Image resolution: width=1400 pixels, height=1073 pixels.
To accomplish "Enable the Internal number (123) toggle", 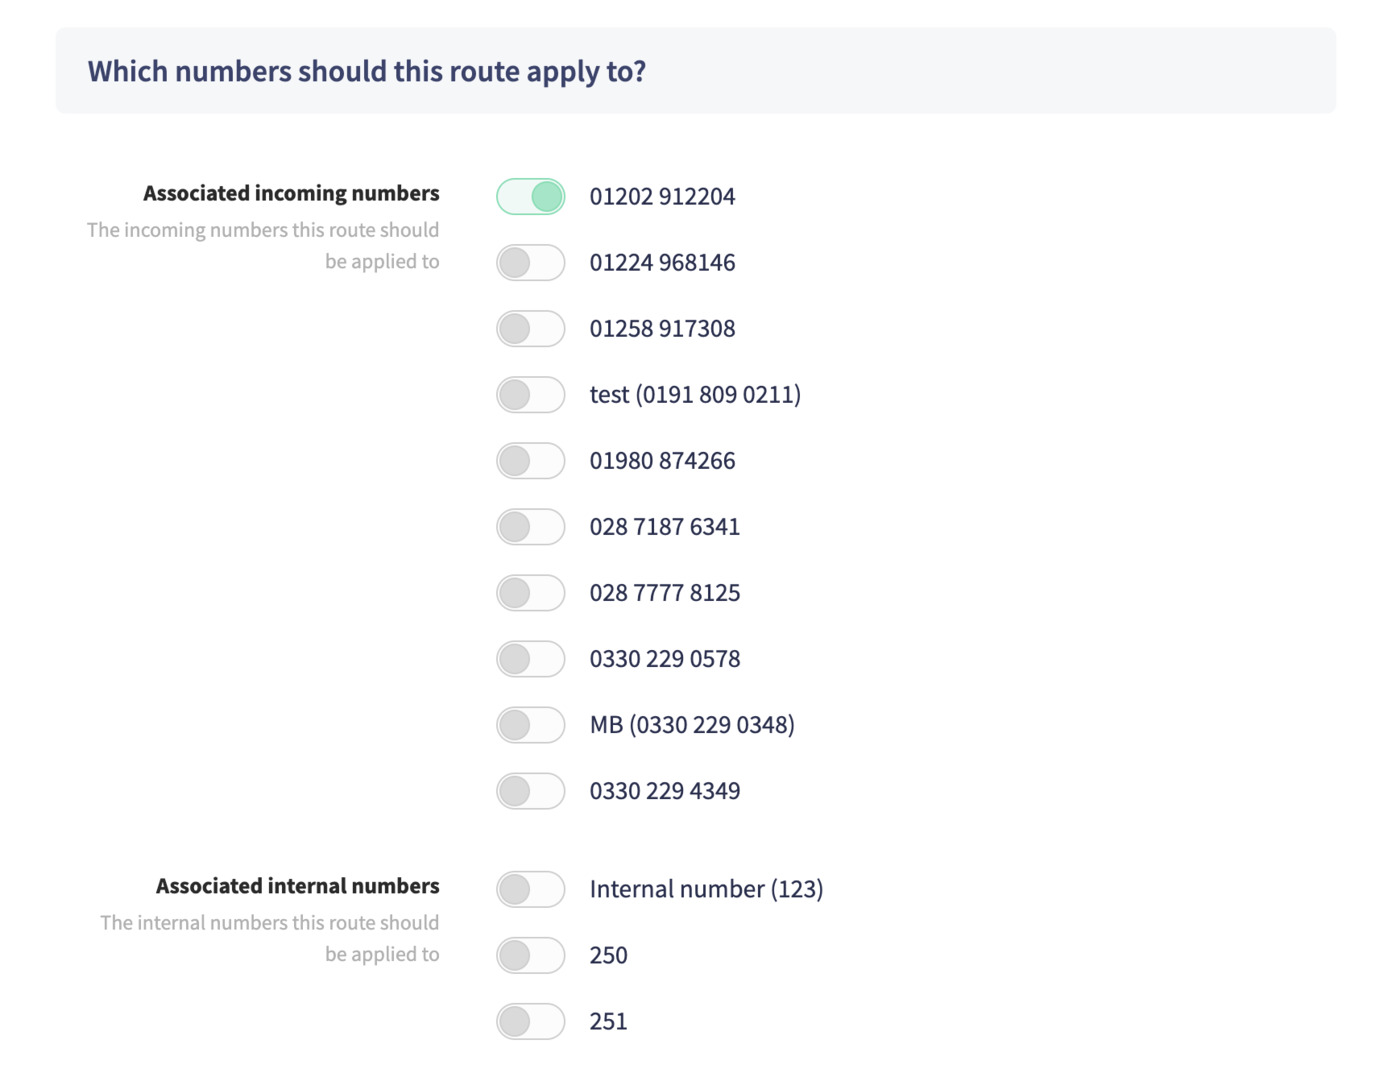I will [530, 889].
